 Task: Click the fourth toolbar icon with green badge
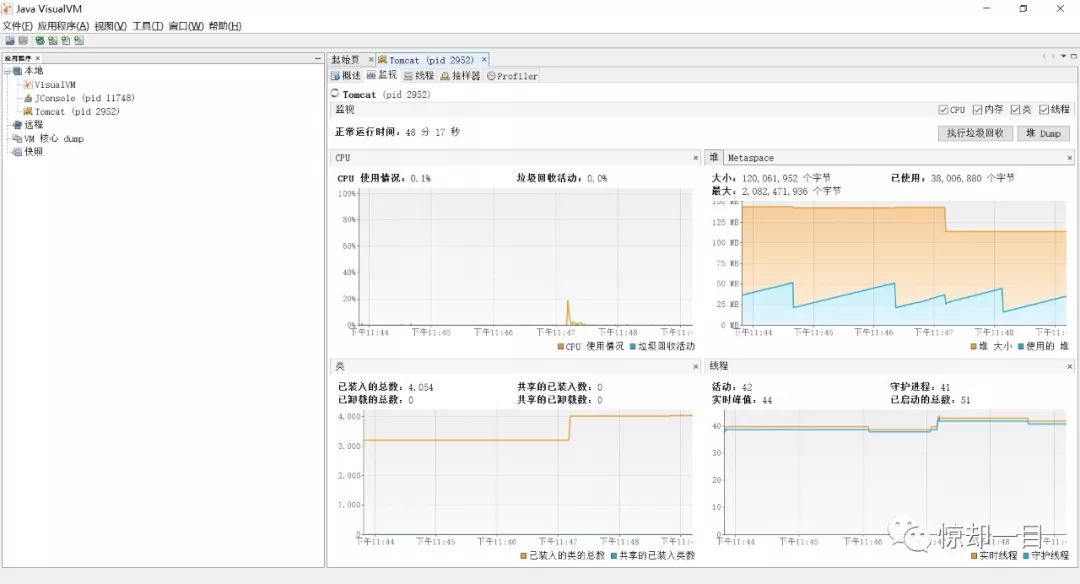coord(53,41)
